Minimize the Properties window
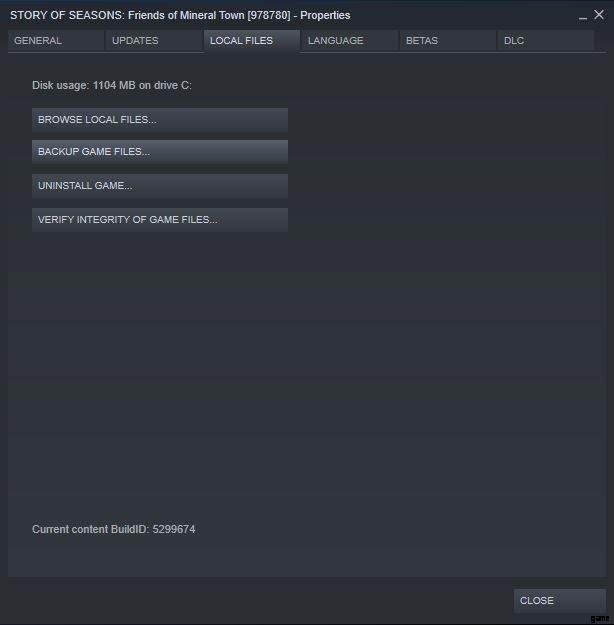 coord(583,16)
